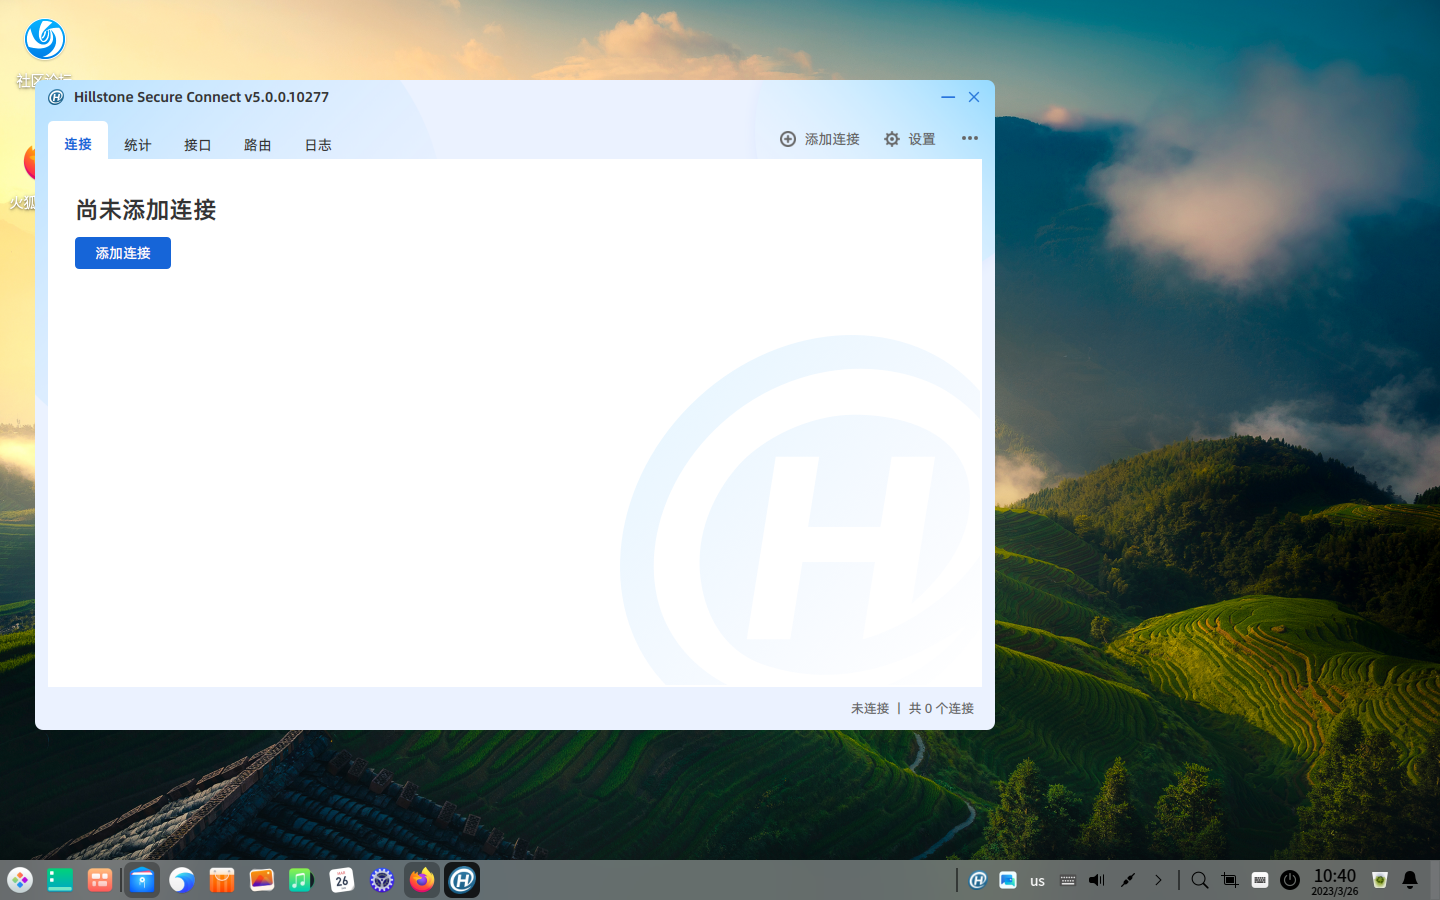Viewport: 1440px width, 900px height.
Task: Open the search magnifier in the taskbar
Action: [1200, 880]
